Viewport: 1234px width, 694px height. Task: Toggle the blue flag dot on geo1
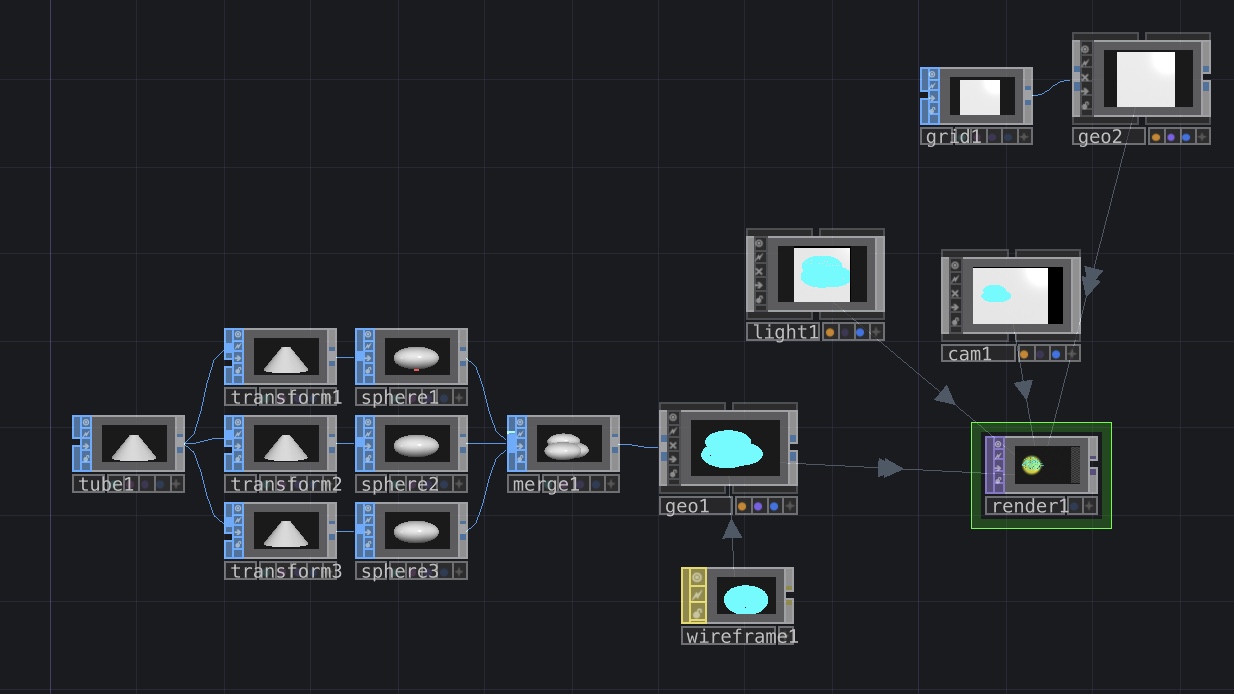pos(774,506)
